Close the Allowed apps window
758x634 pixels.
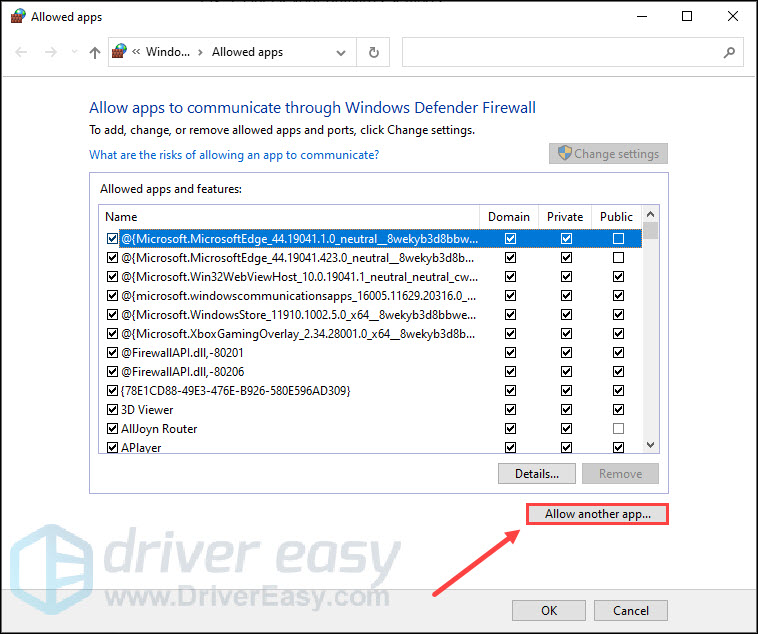click(x=733, y=16)
